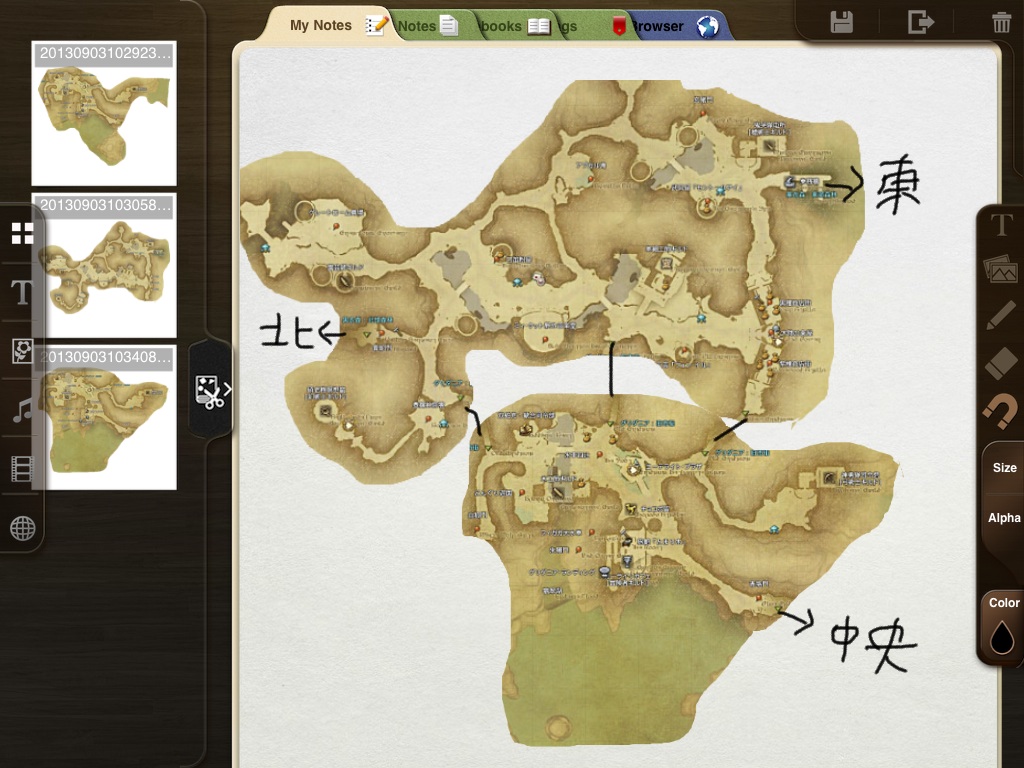Open the insert image tool on right
The image size is (1024, 768).
(x=1001, y=268)
